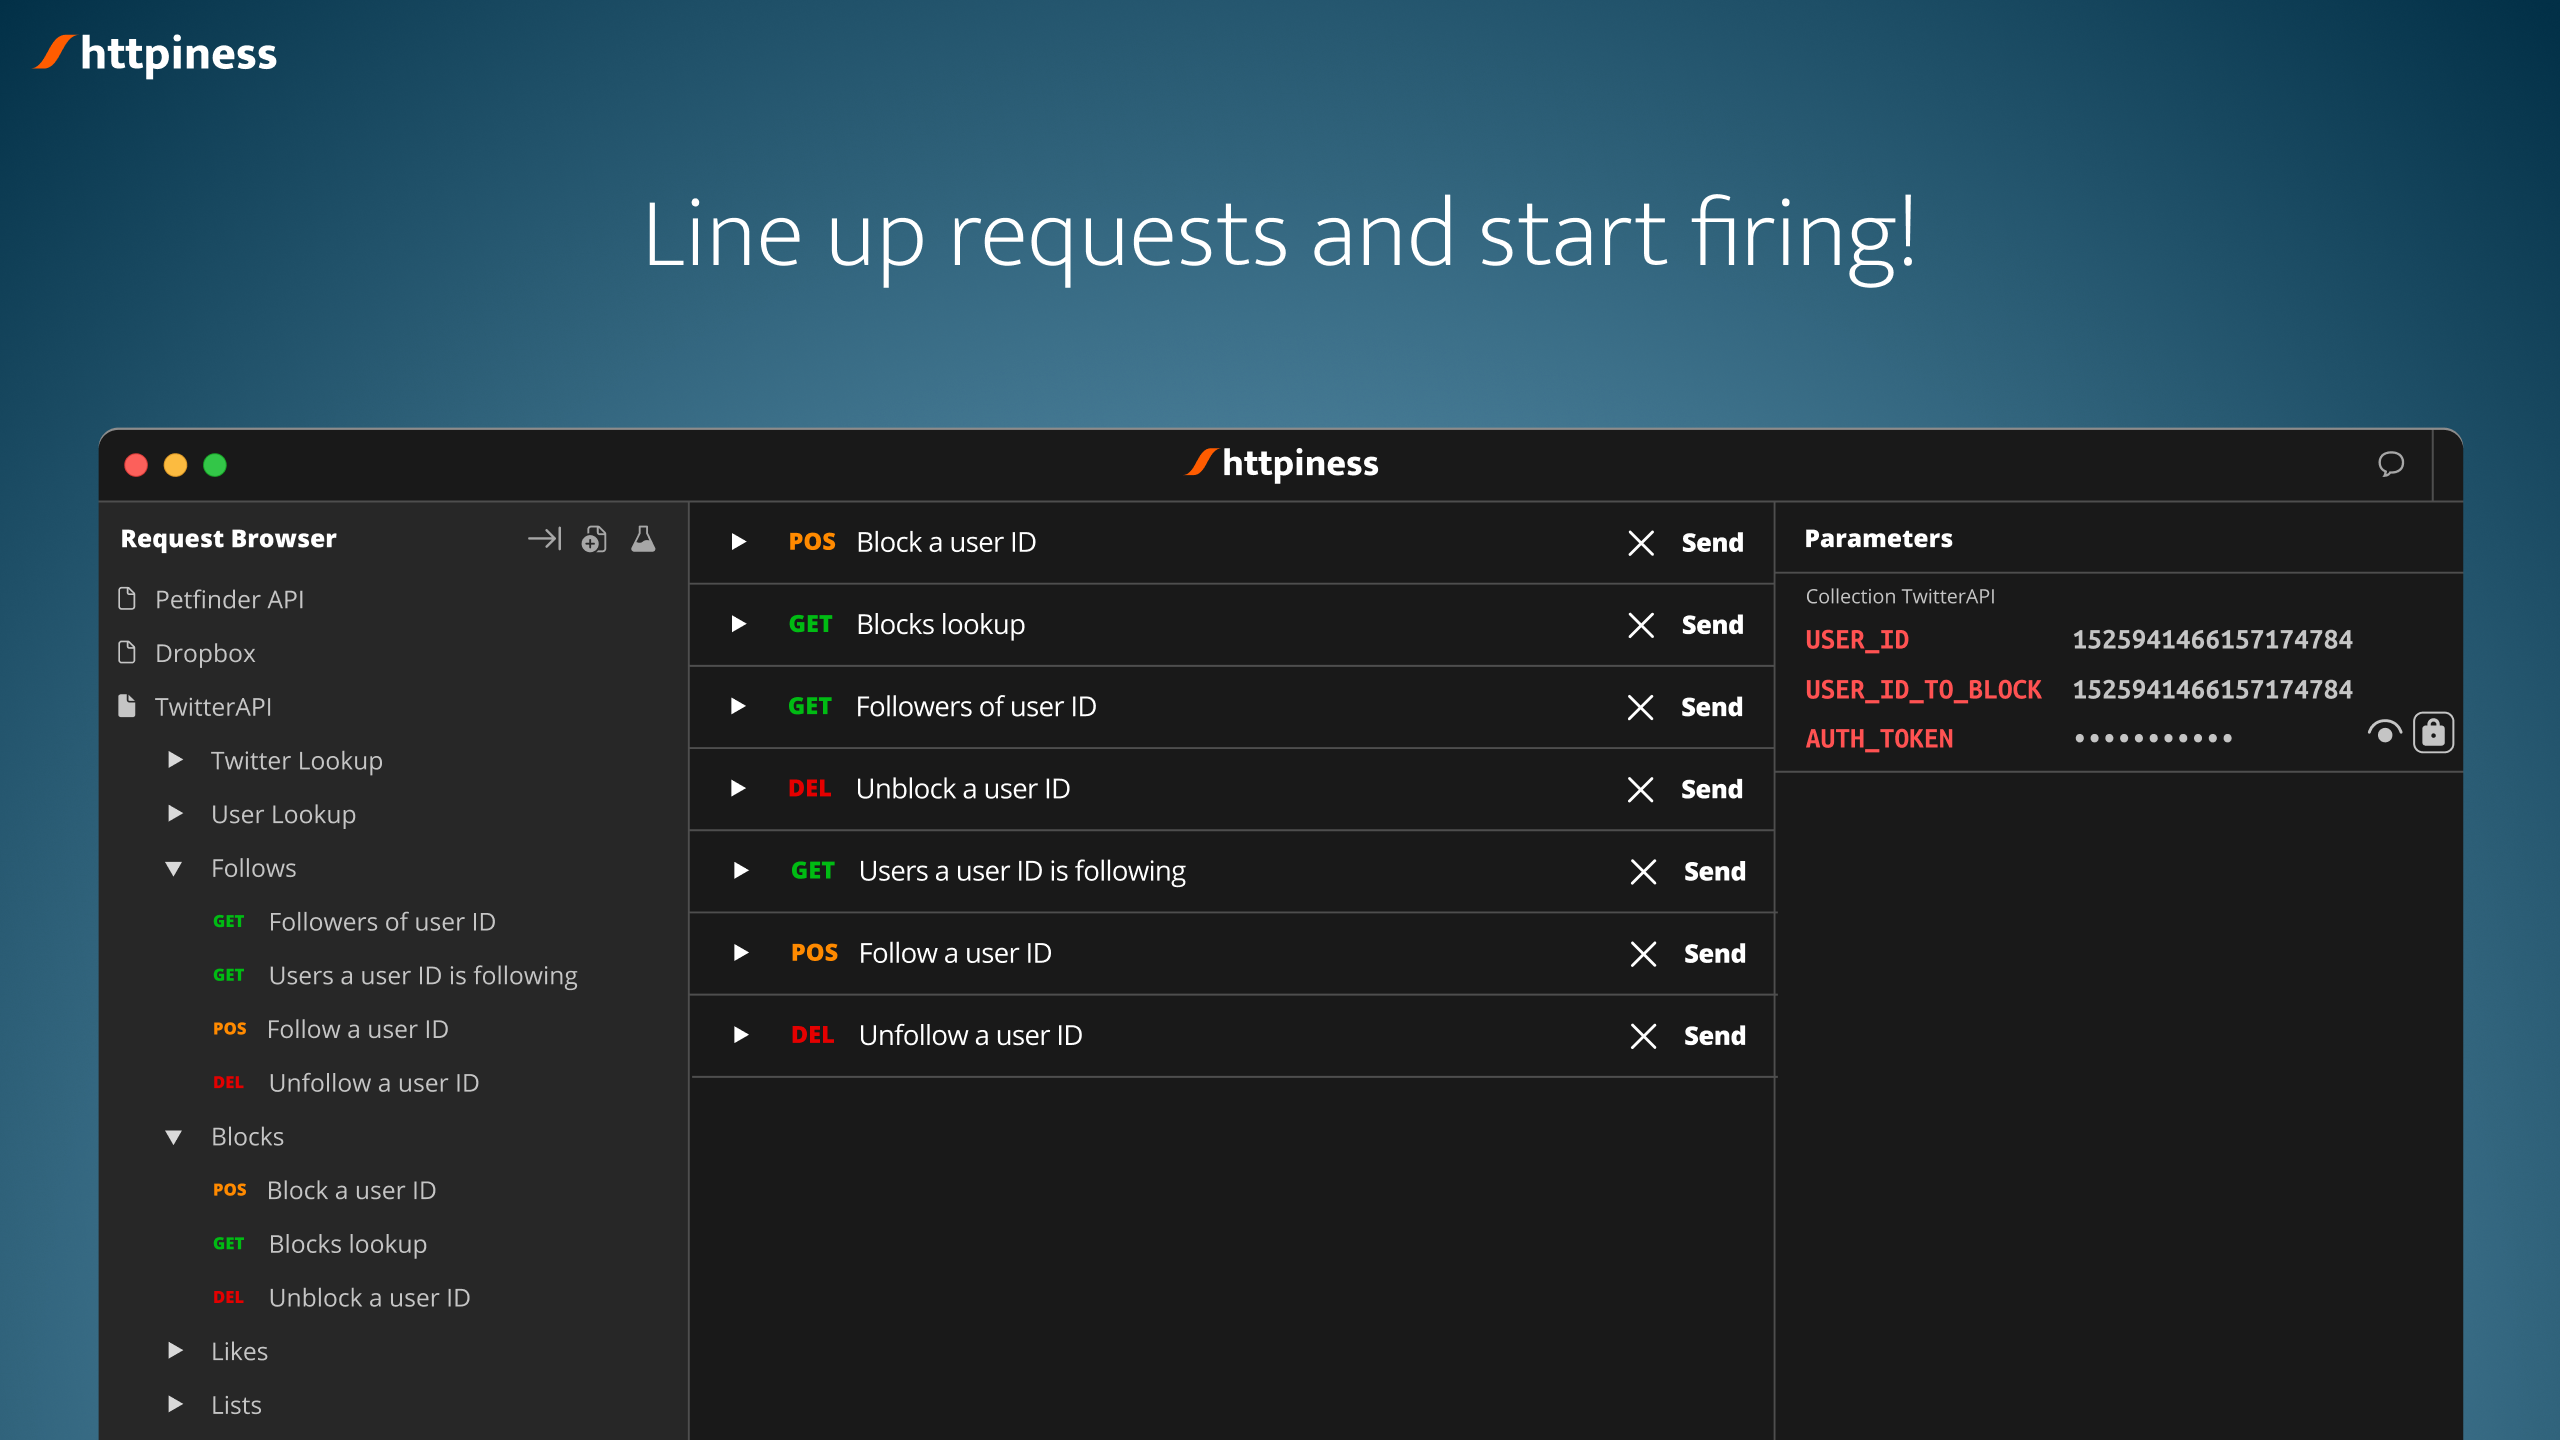The image size is (2560, 1440).
Task: Click the red close window button
Action: click(x=136, y=465)
